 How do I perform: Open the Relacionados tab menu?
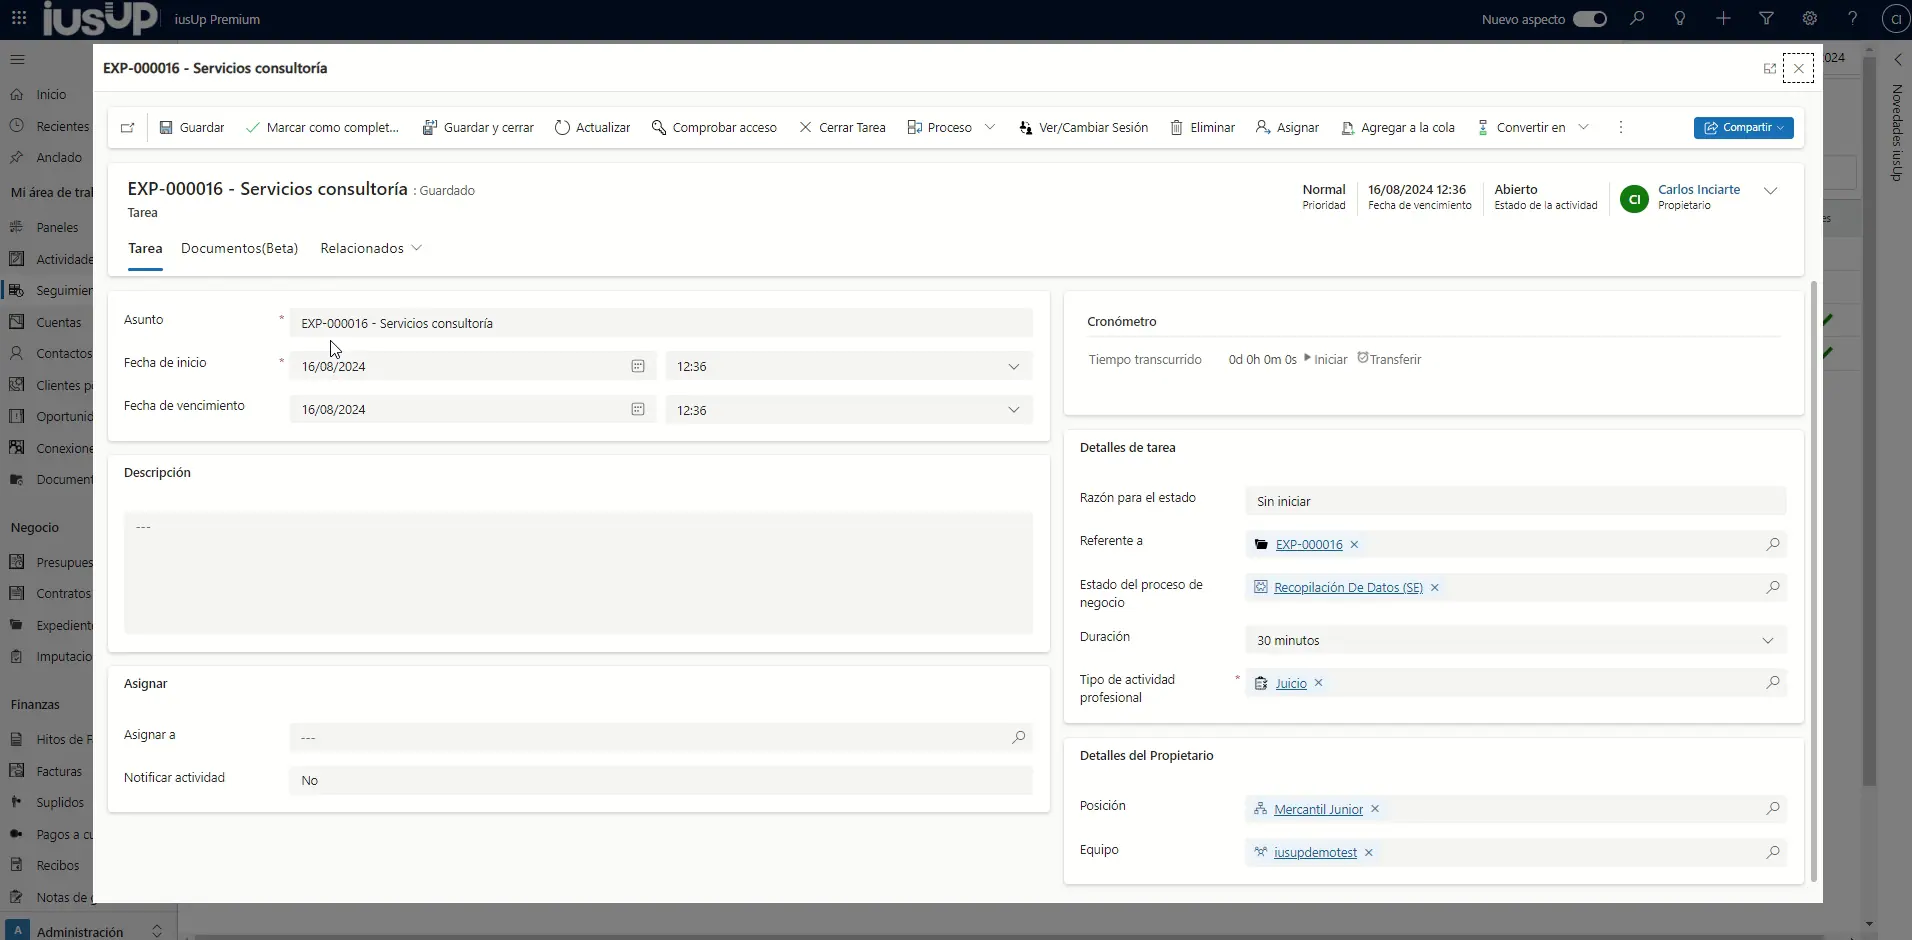(370, 249)
